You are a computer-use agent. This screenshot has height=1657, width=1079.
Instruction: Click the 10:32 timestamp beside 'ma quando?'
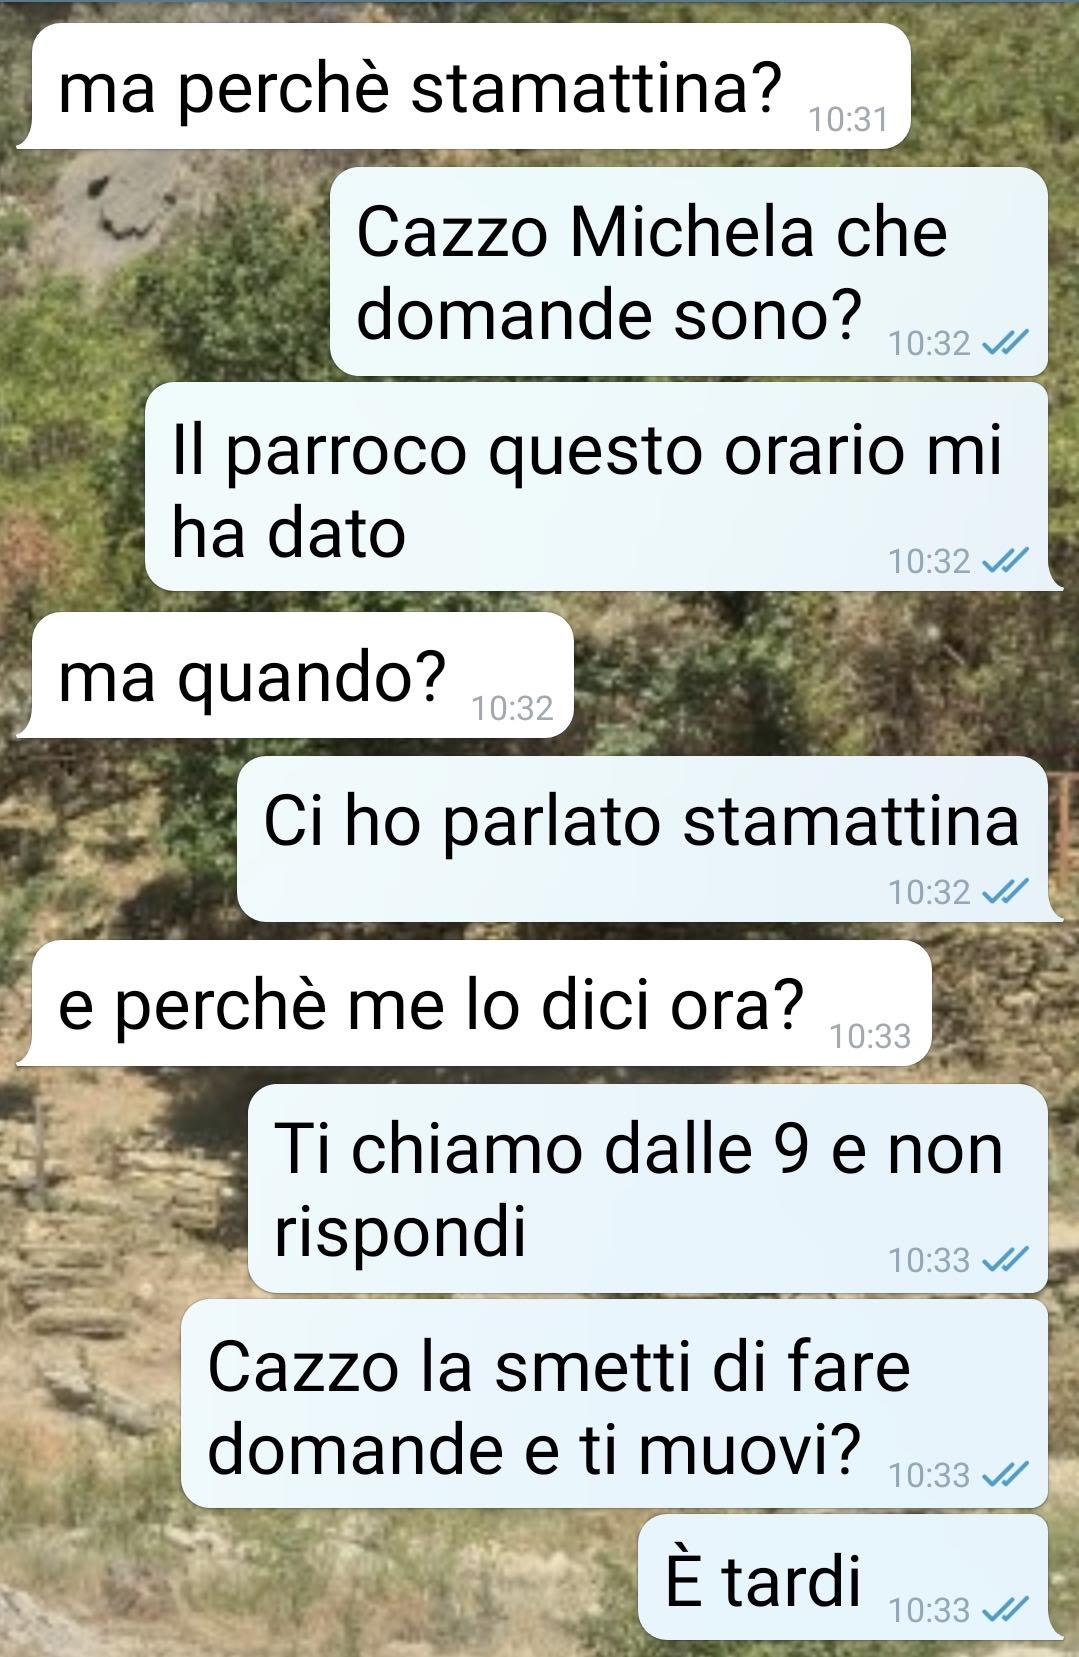[x=512, y=708]
